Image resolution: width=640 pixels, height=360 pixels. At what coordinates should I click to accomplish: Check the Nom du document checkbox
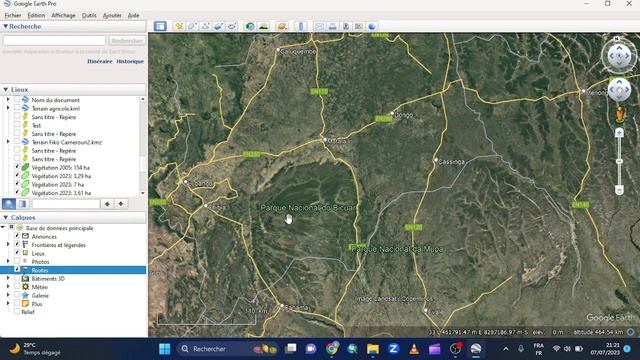[x=17, y=100]
